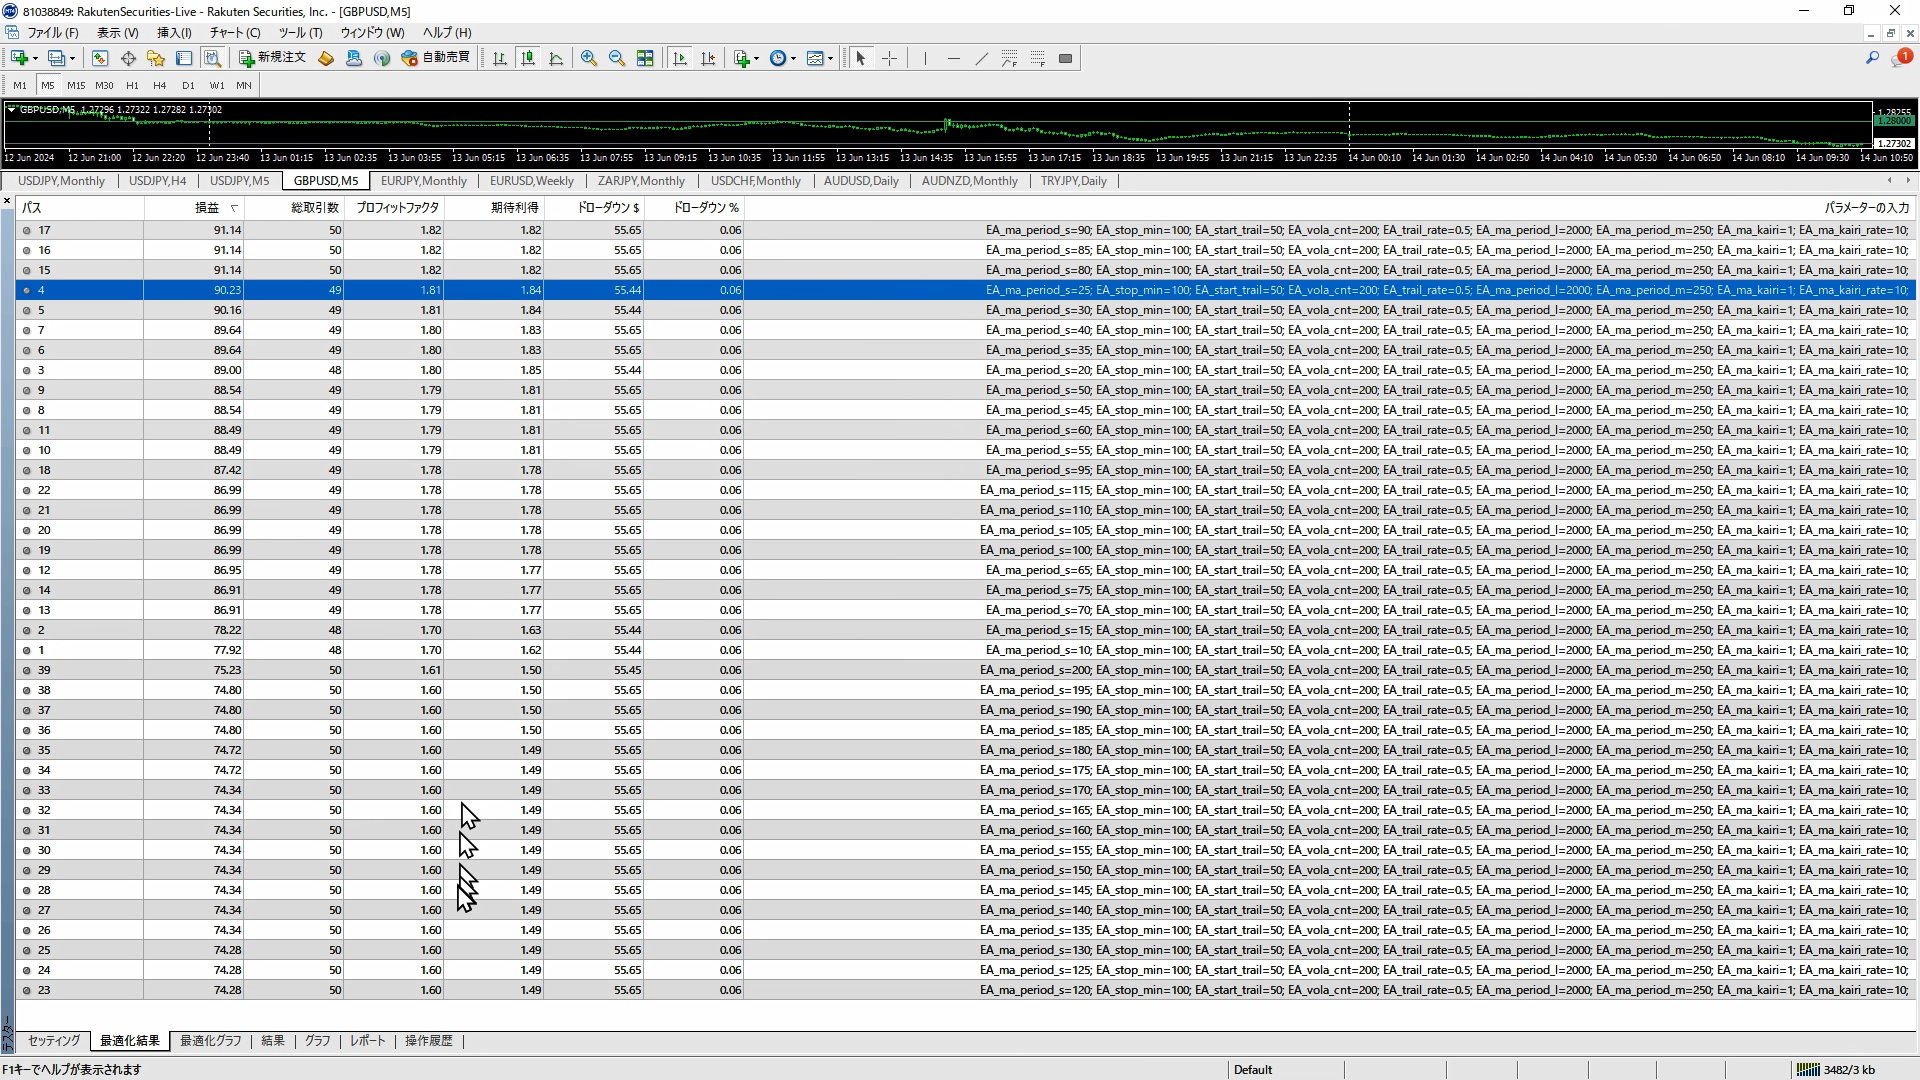
Task: Toggle chart auto scroll button
Action: [x=680, y=58]
